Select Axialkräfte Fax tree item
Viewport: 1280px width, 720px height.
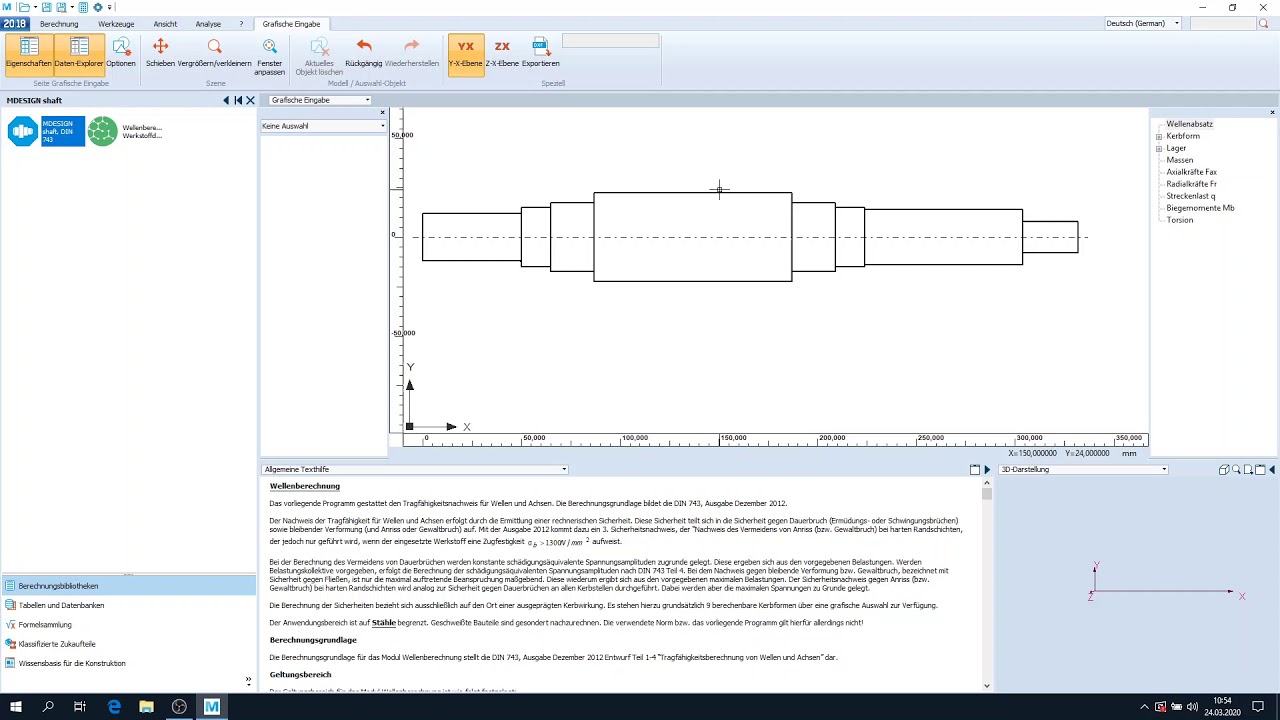(1191, 172)
